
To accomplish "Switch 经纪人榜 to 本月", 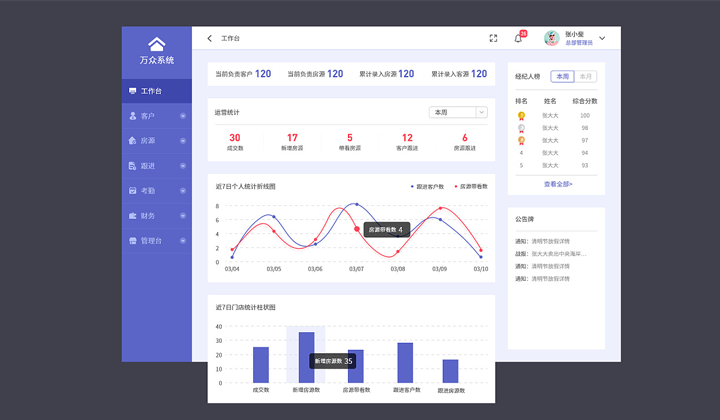I will pyautogui.click(x=585, y=76).
